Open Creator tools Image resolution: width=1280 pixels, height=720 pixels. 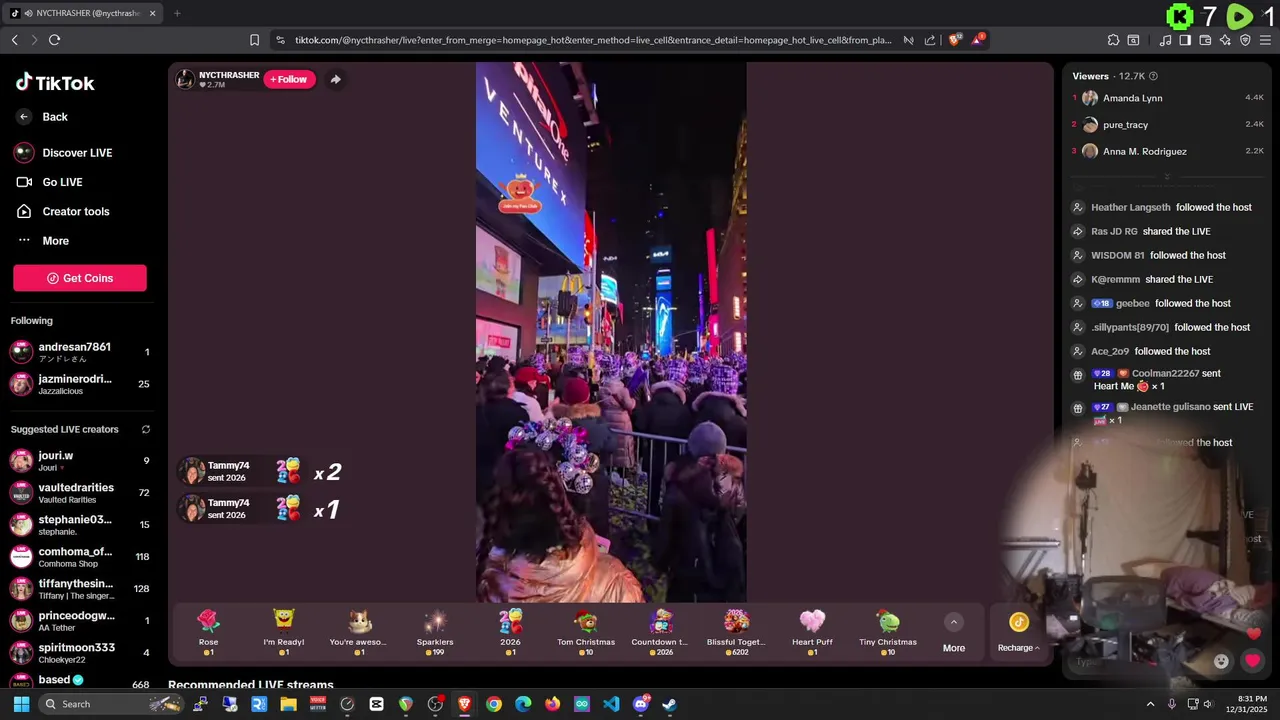[63, 211]
